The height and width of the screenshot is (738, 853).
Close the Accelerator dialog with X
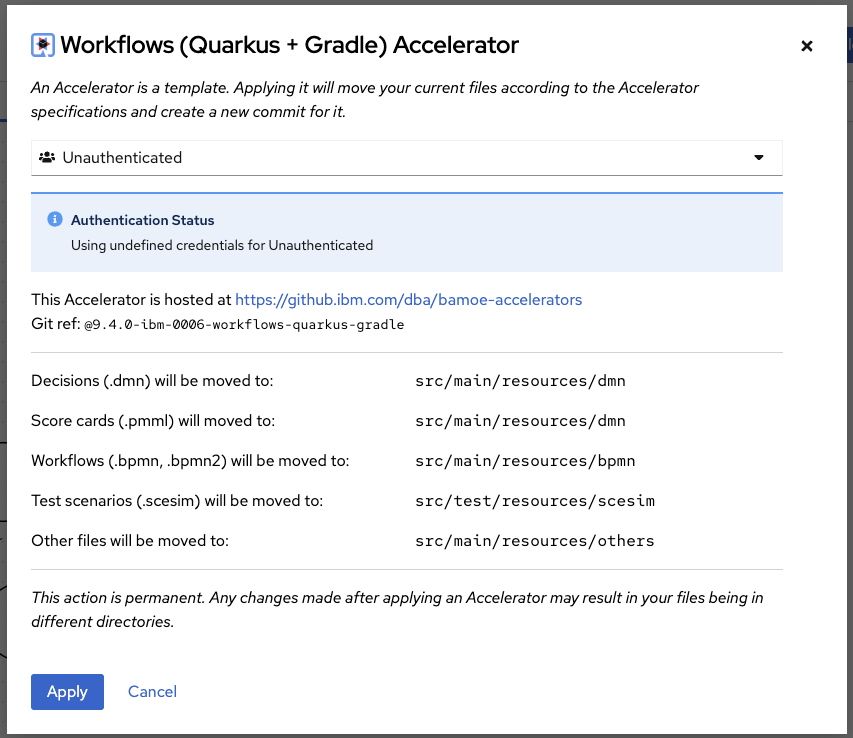click(x=807, y=46)
